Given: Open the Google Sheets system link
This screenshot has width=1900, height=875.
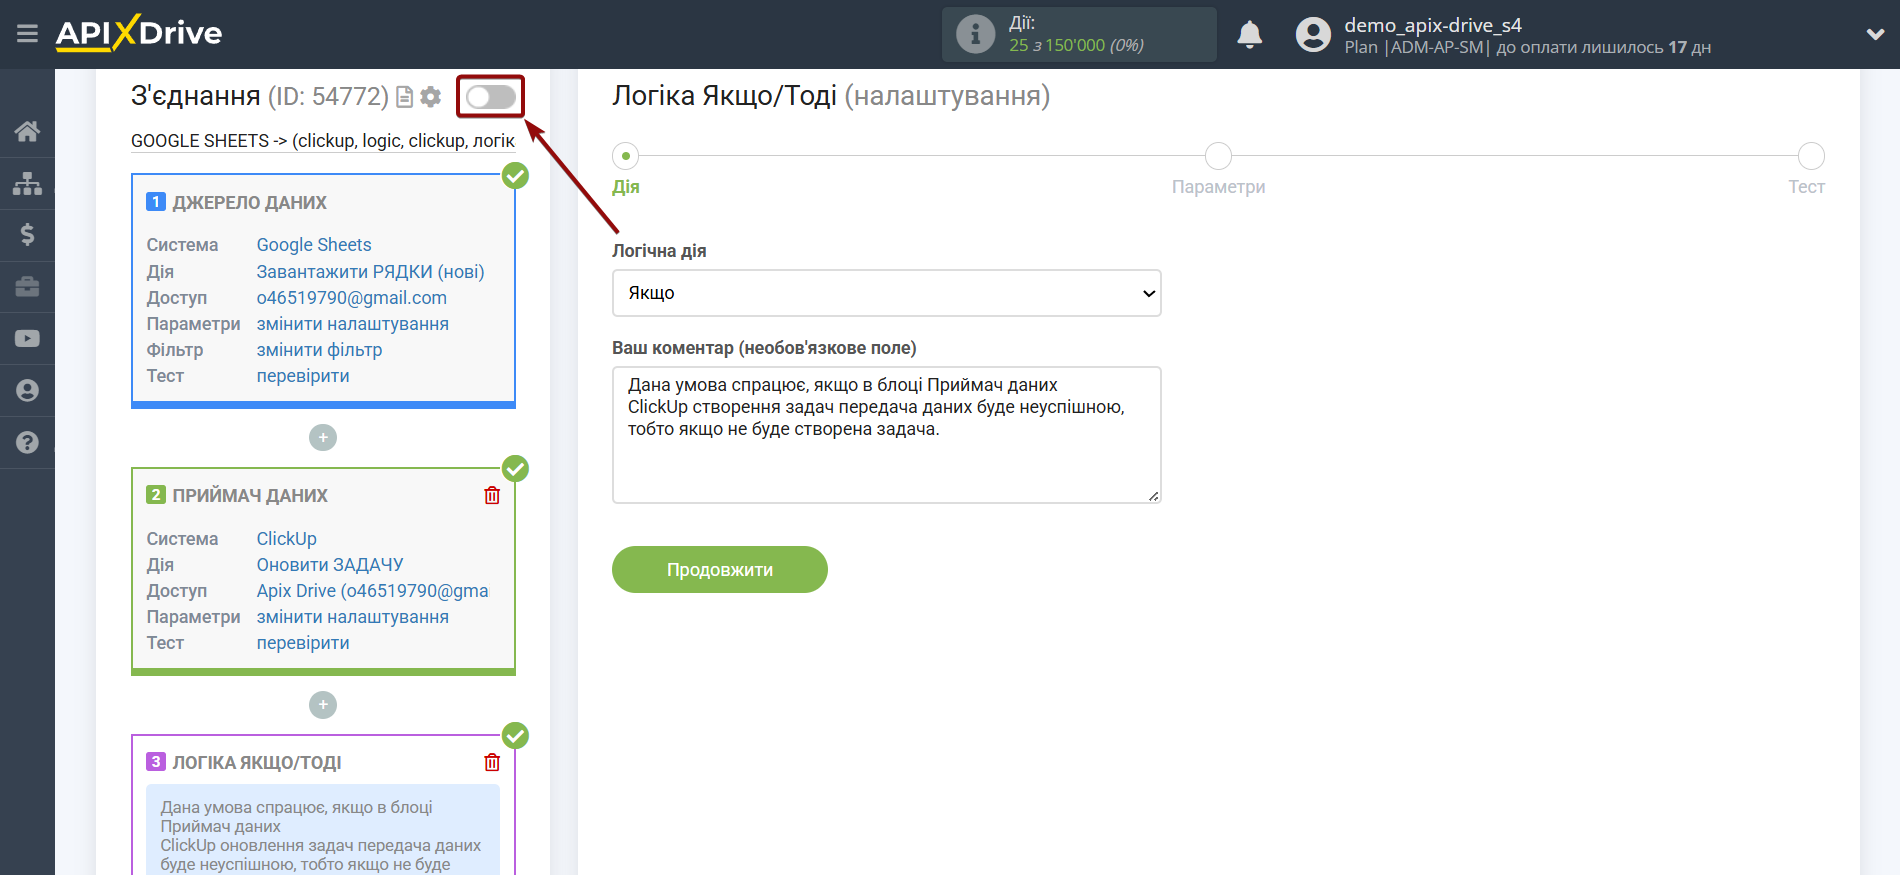Looking at the screenshot, I should coord(314,245).
